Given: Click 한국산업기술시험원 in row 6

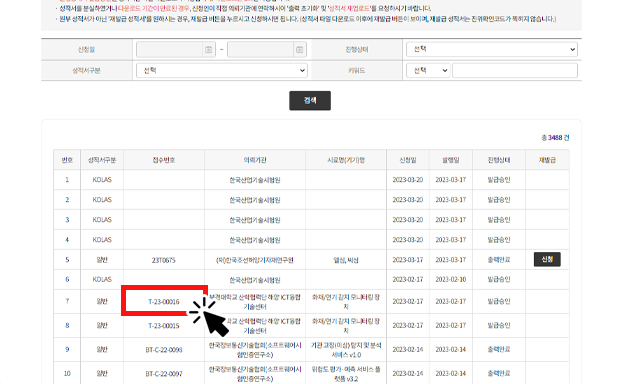Looking at the screenshot, I should (x=255, y=280).
